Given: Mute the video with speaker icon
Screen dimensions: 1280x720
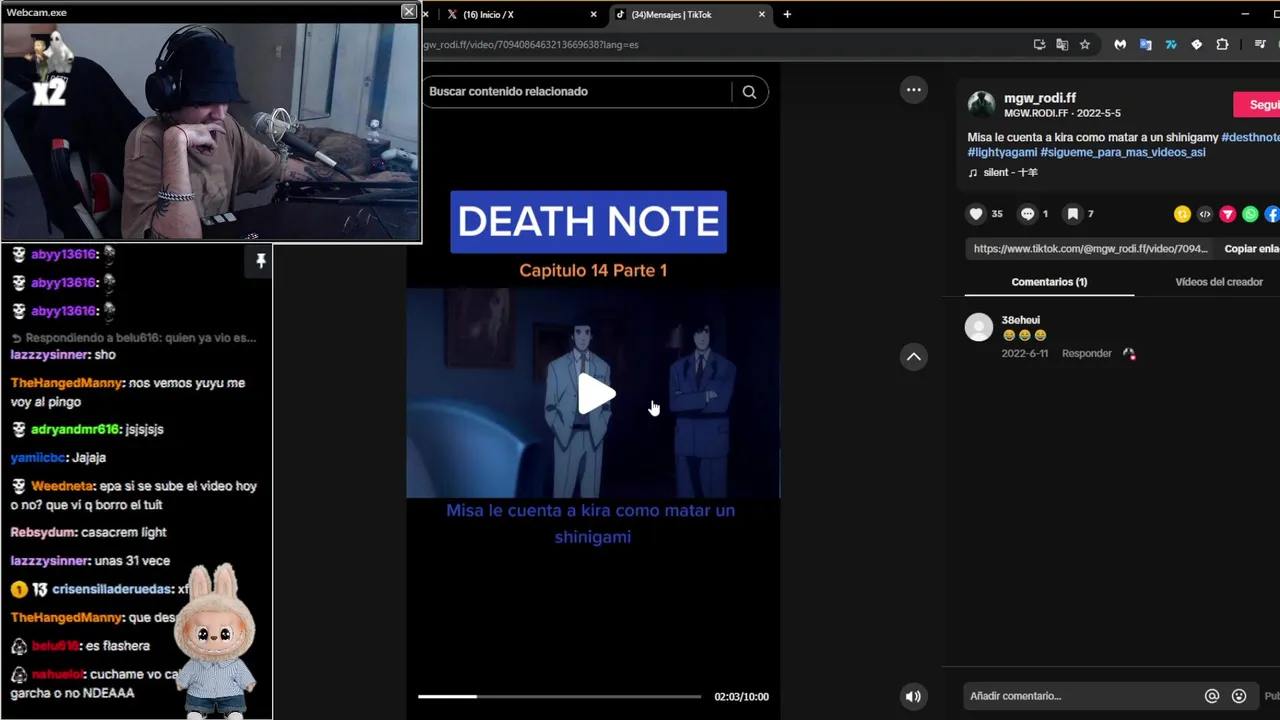Looking at the screenshot, I should tap(913, 697).
